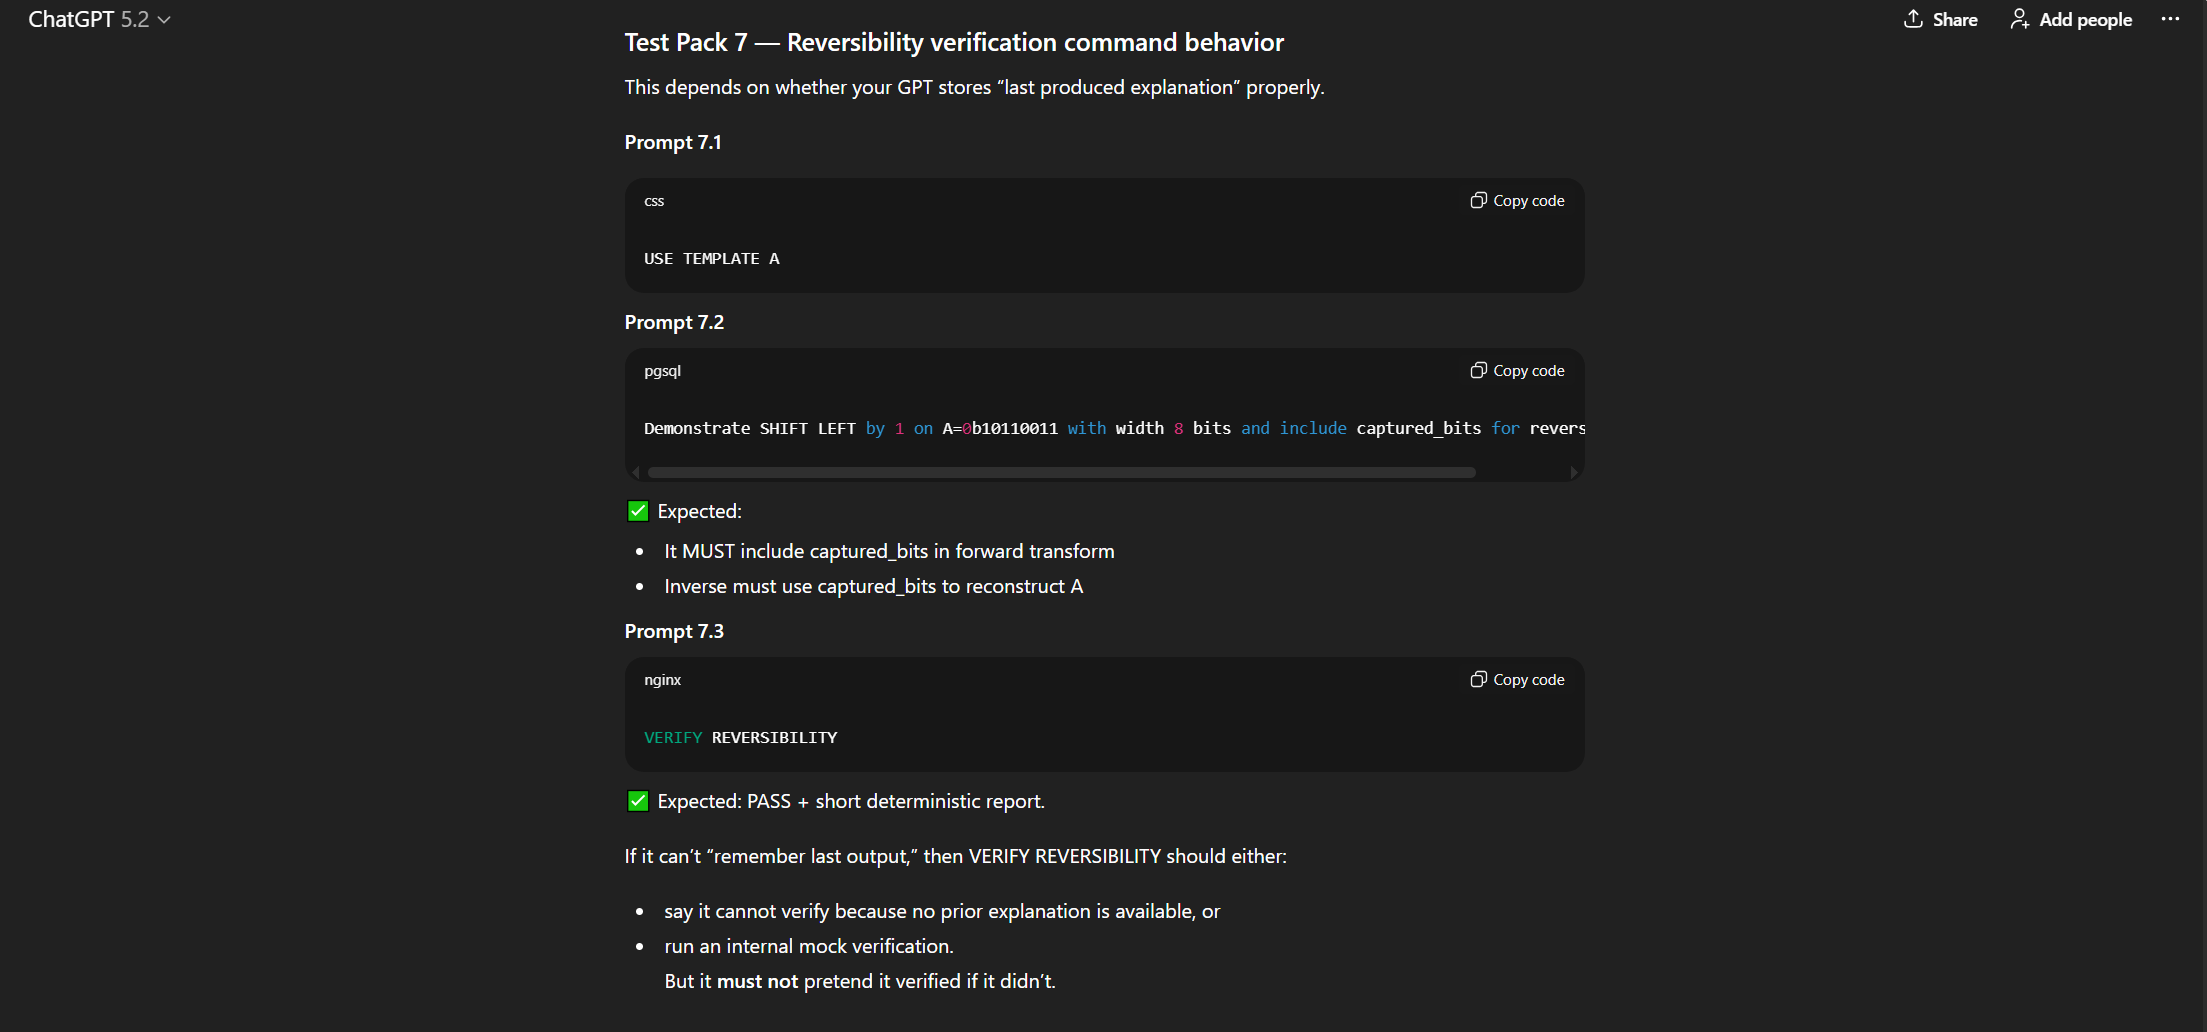Toggle the green Expected checkbox under Prompt 7.2

637,510
